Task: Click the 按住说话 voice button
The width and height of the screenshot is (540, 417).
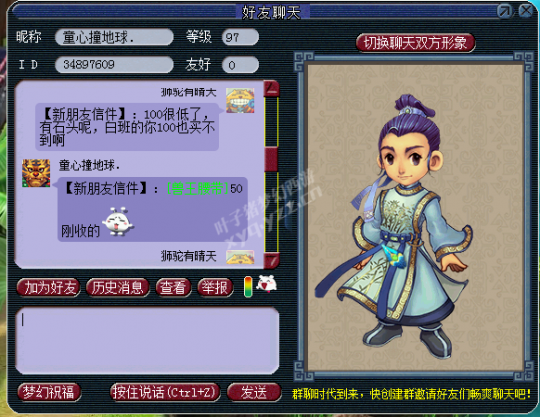Action: click(x=165, y=392)
